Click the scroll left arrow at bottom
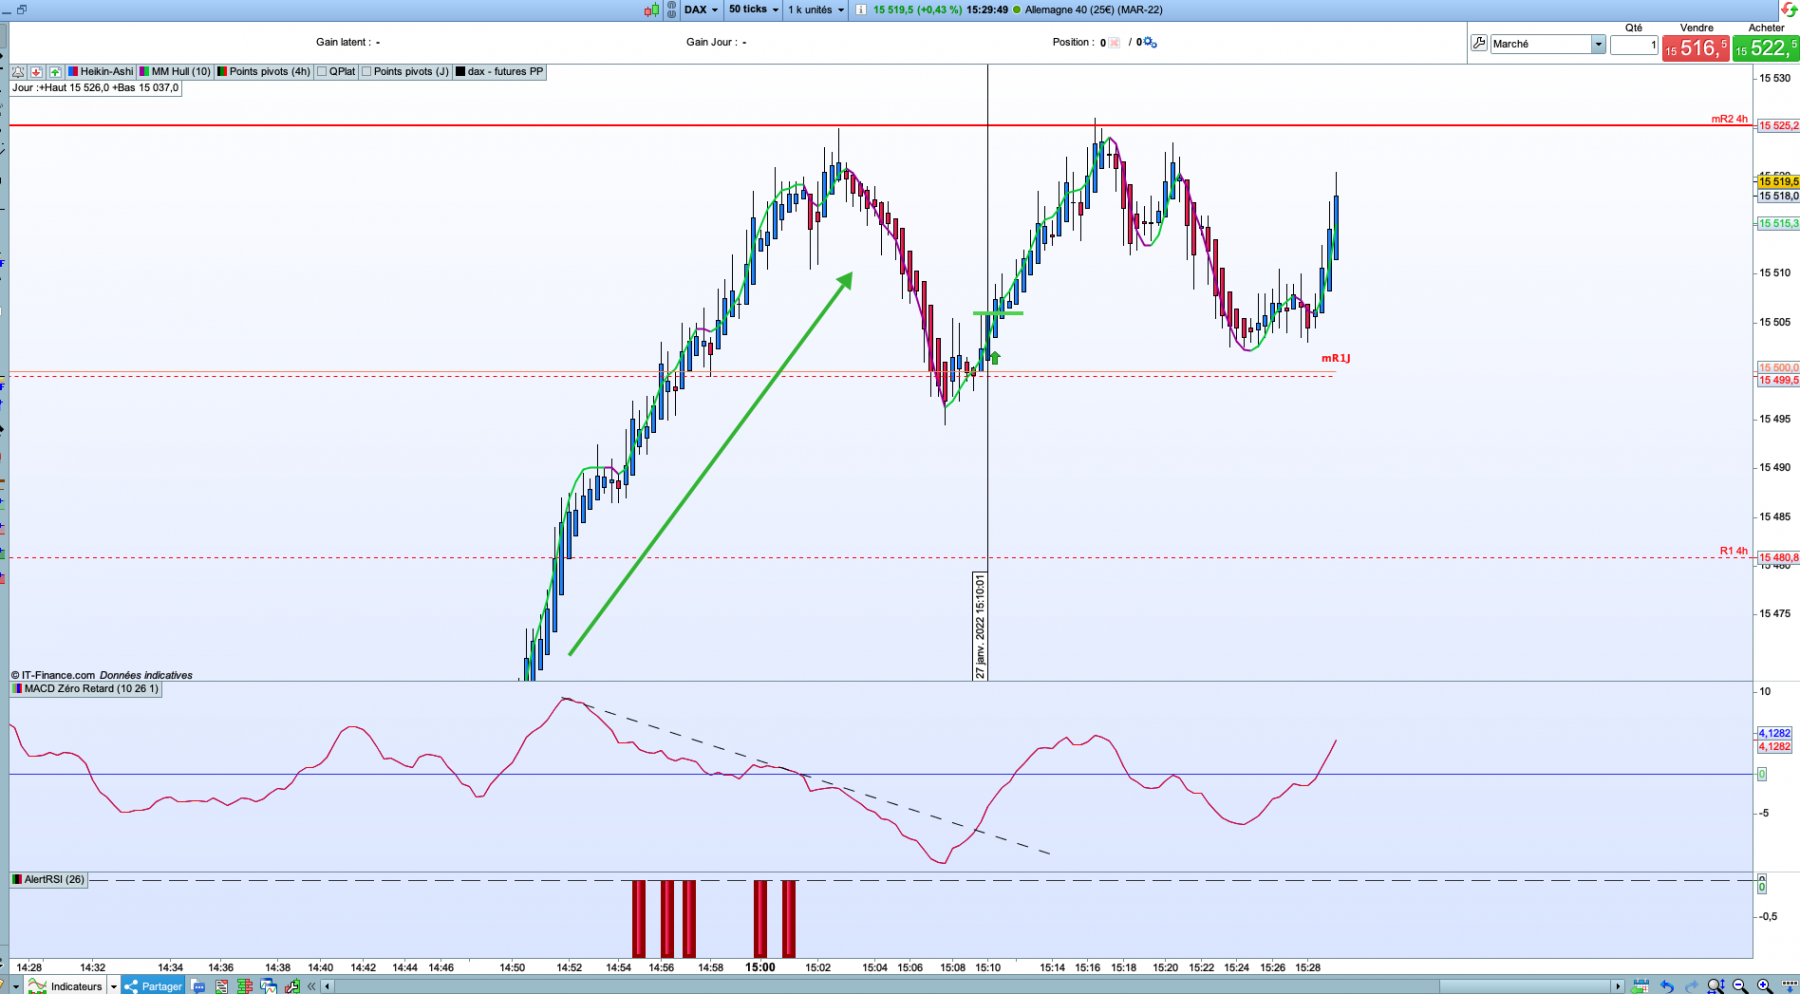Screen dimensions: 1800x994 [327, 987]
